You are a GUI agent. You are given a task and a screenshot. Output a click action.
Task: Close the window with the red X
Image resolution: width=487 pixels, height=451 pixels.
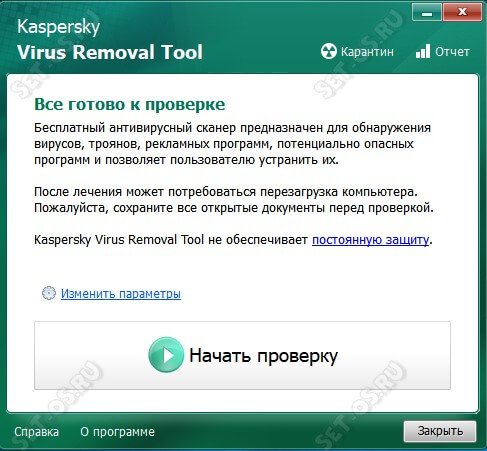[x=462, y=12]
